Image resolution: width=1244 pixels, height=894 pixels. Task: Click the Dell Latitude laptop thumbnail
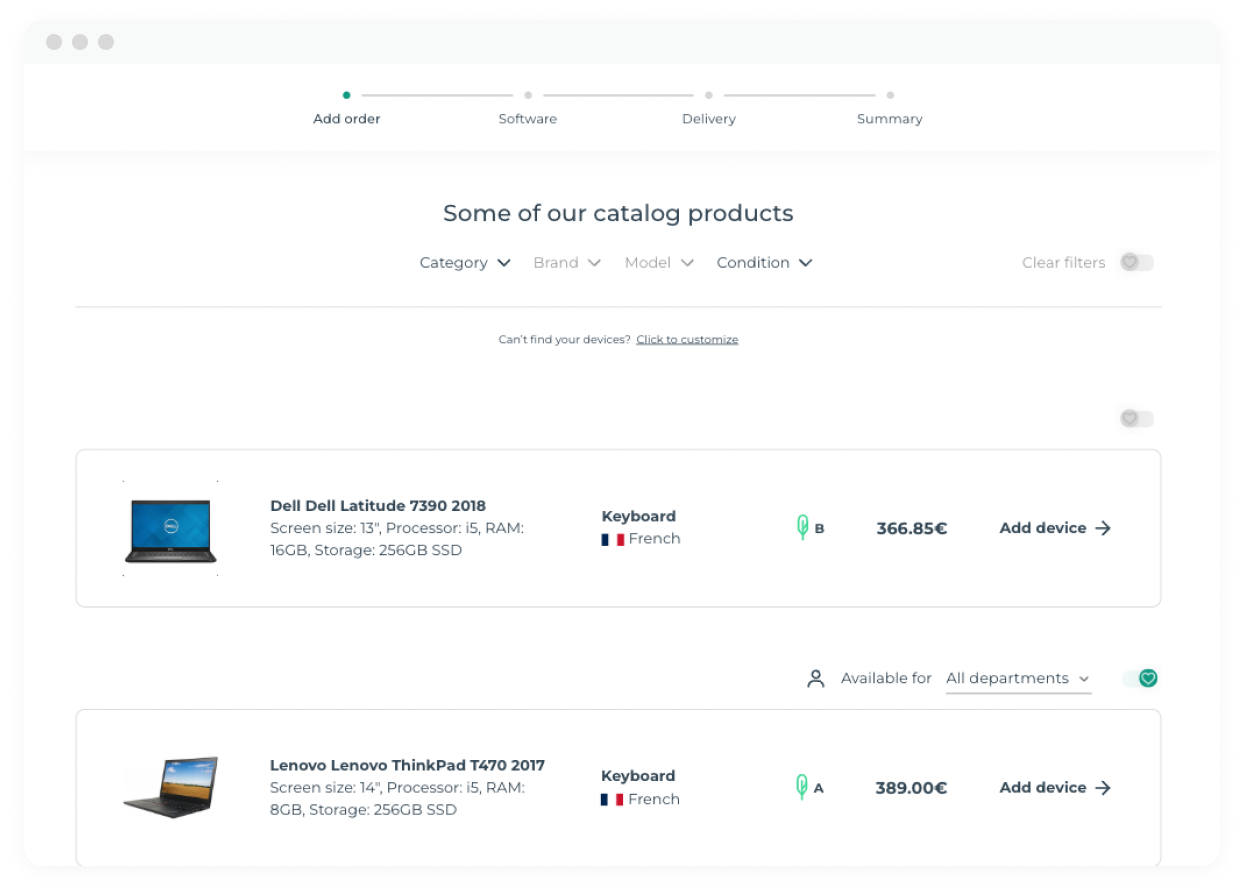point(171,529)
